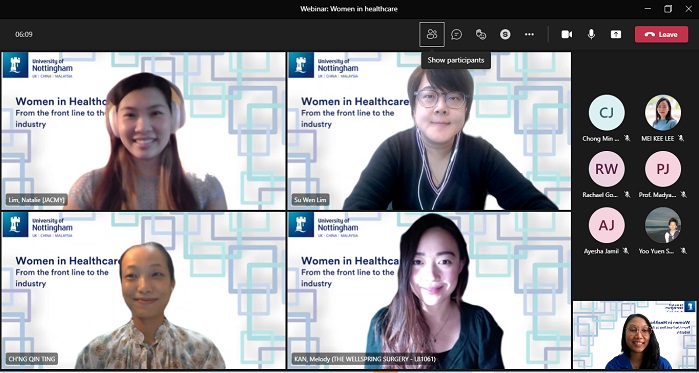699x373 pixels.
Task: Mute or unmute the microphone
Action: 591,34
